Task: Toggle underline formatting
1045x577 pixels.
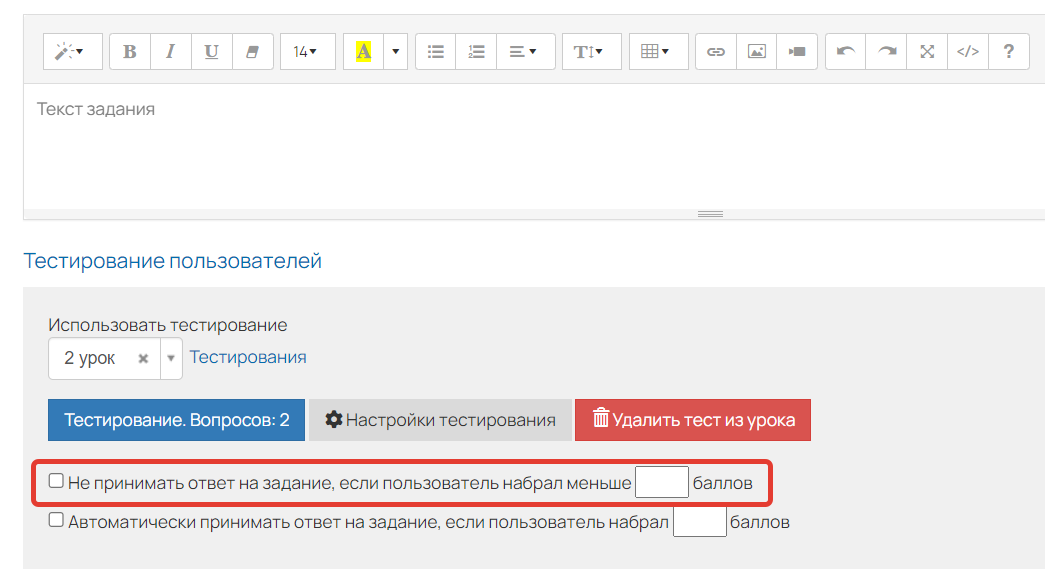Action: coord(211,51)
